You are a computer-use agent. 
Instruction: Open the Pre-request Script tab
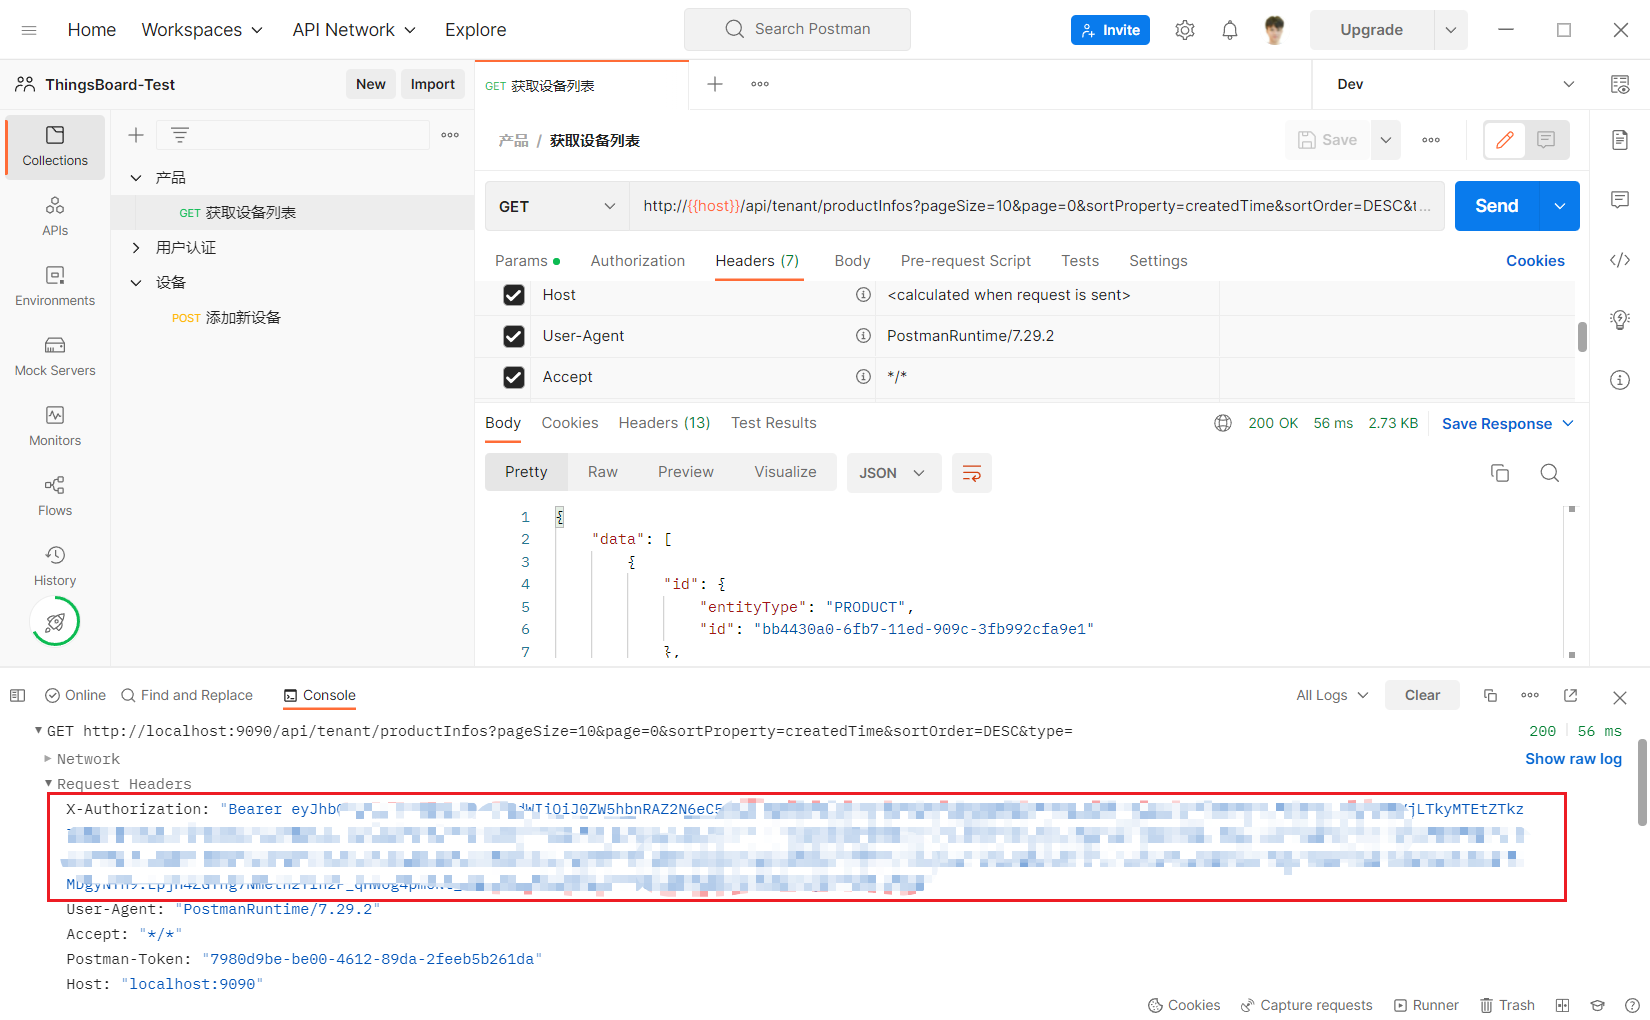pyautogui.click(x=966, y=261)
